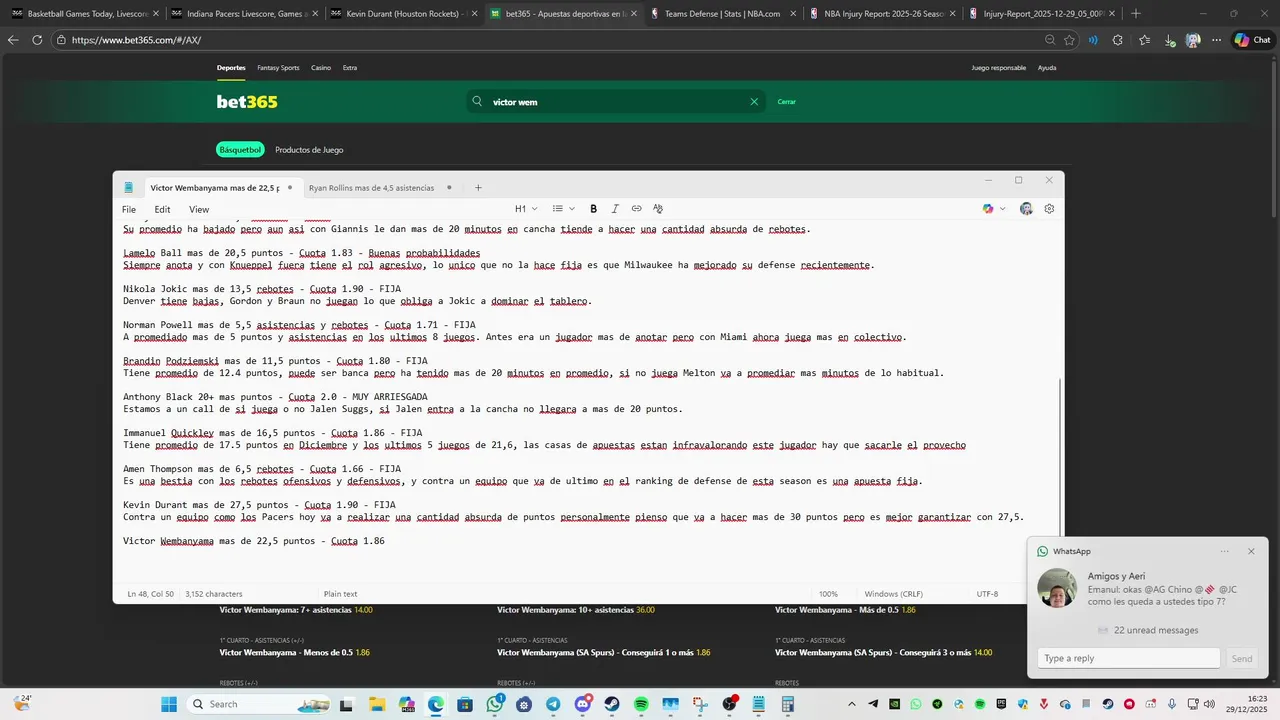Switch to Kevin Durant browser tab

[x=403, y=14]
